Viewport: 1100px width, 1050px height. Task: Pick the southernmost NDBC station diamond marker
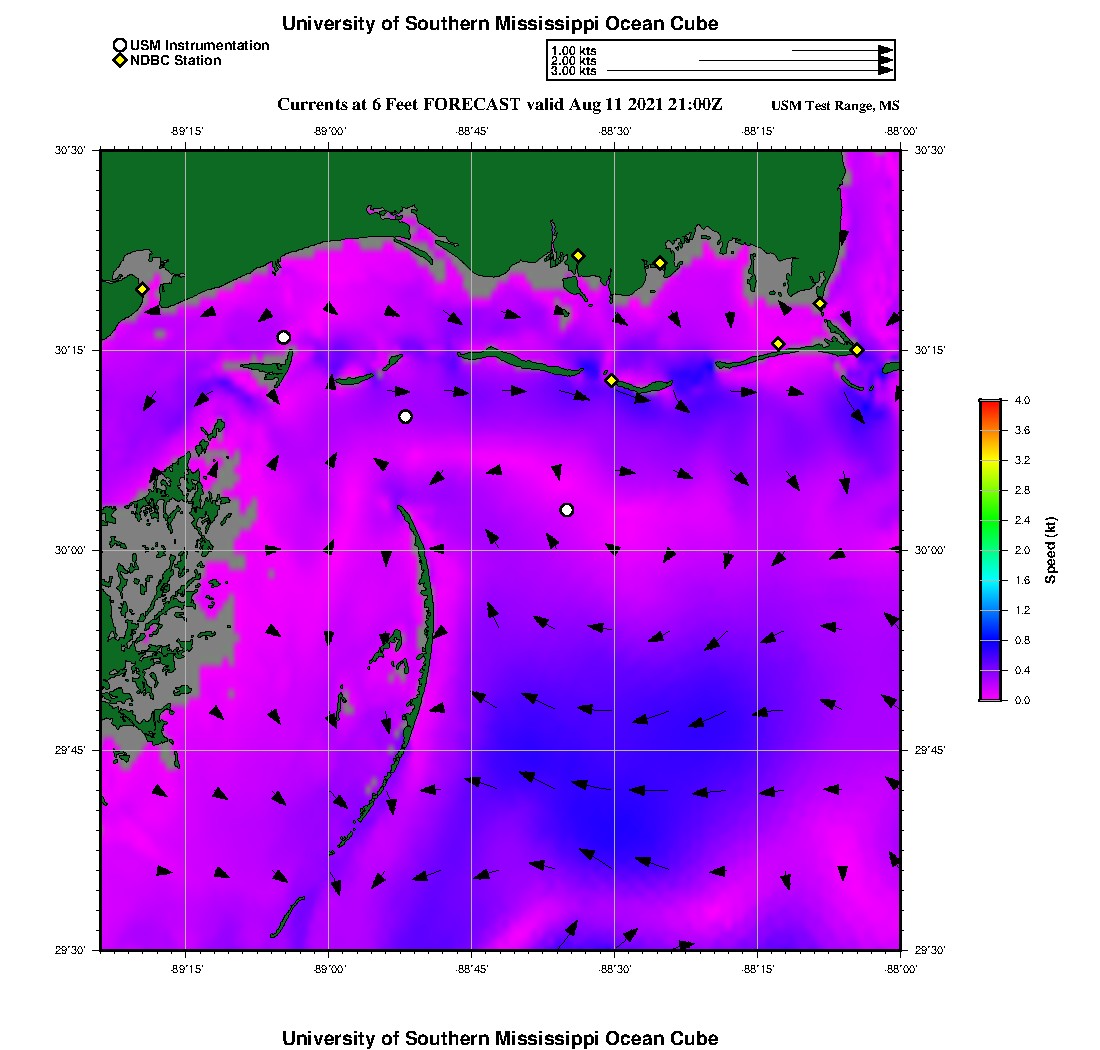pos(611,380)
